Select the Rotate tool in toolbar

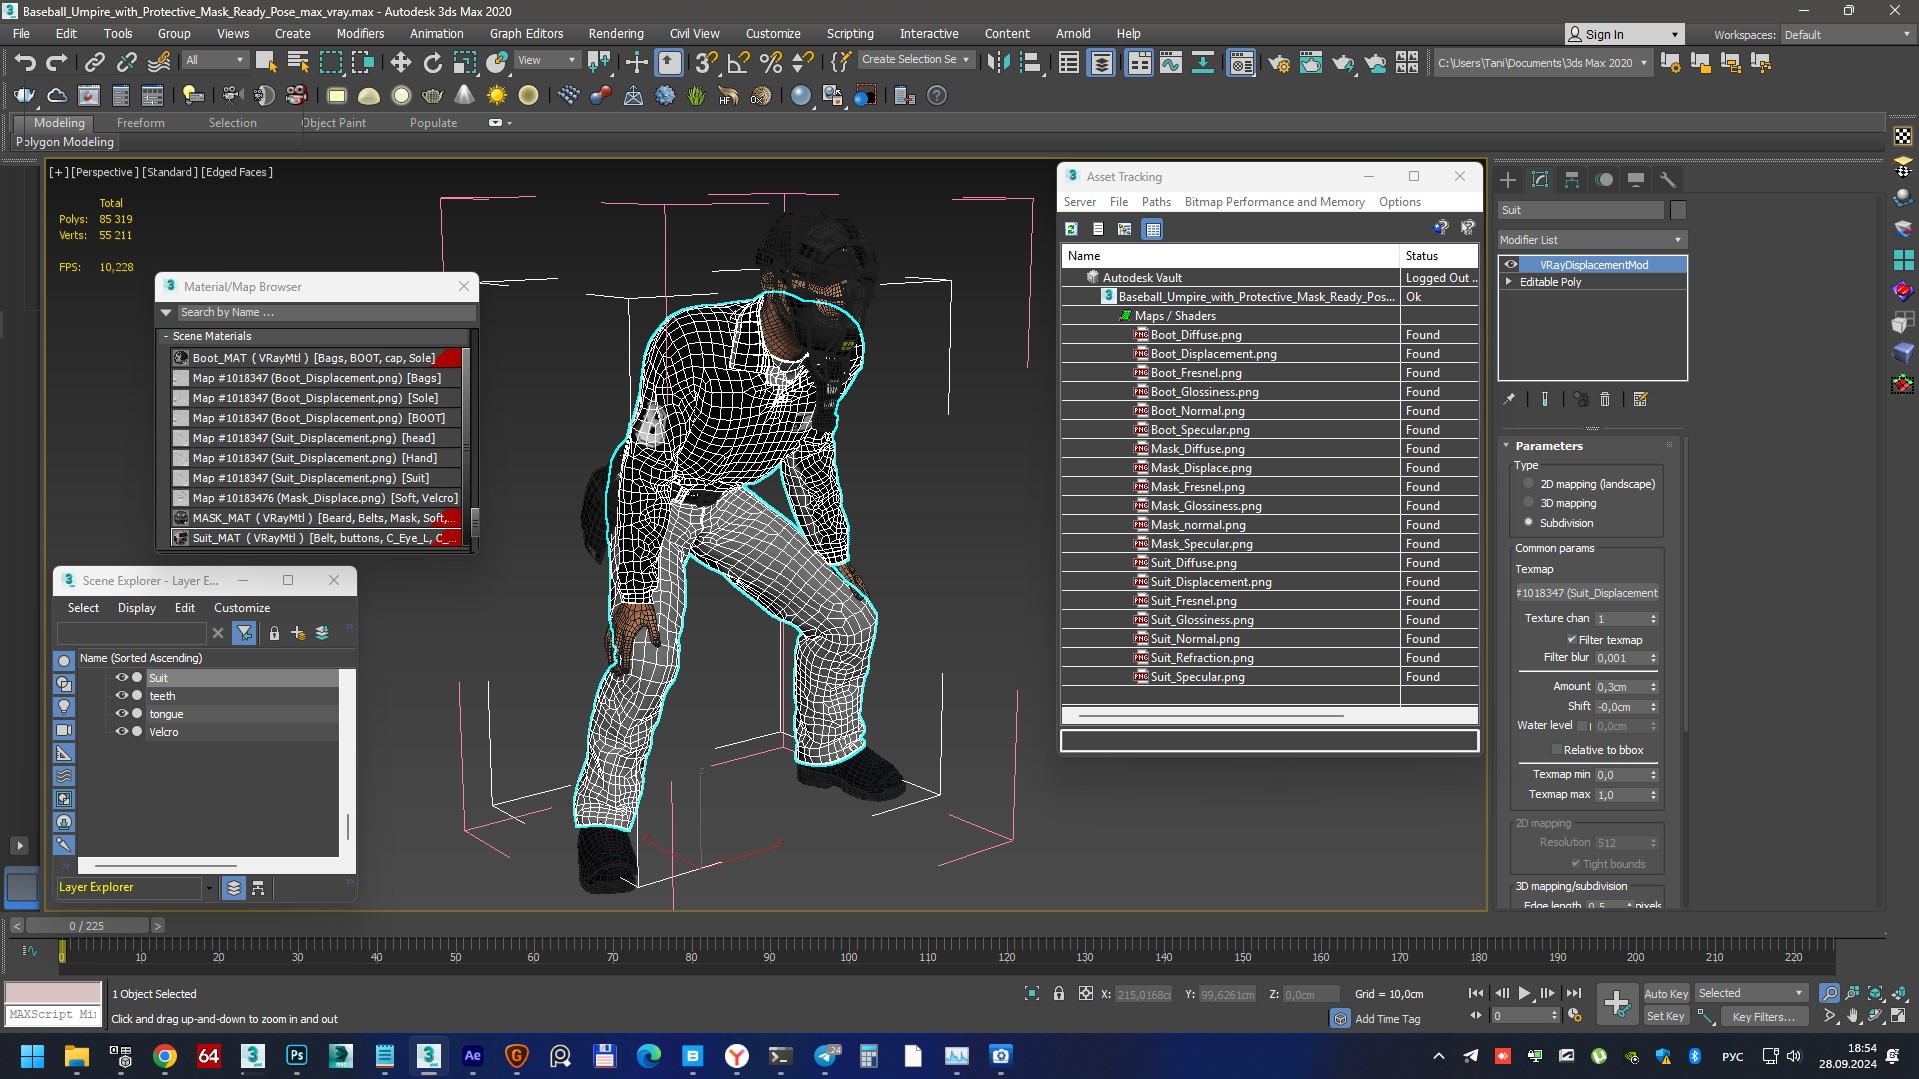tap(432, 63)
